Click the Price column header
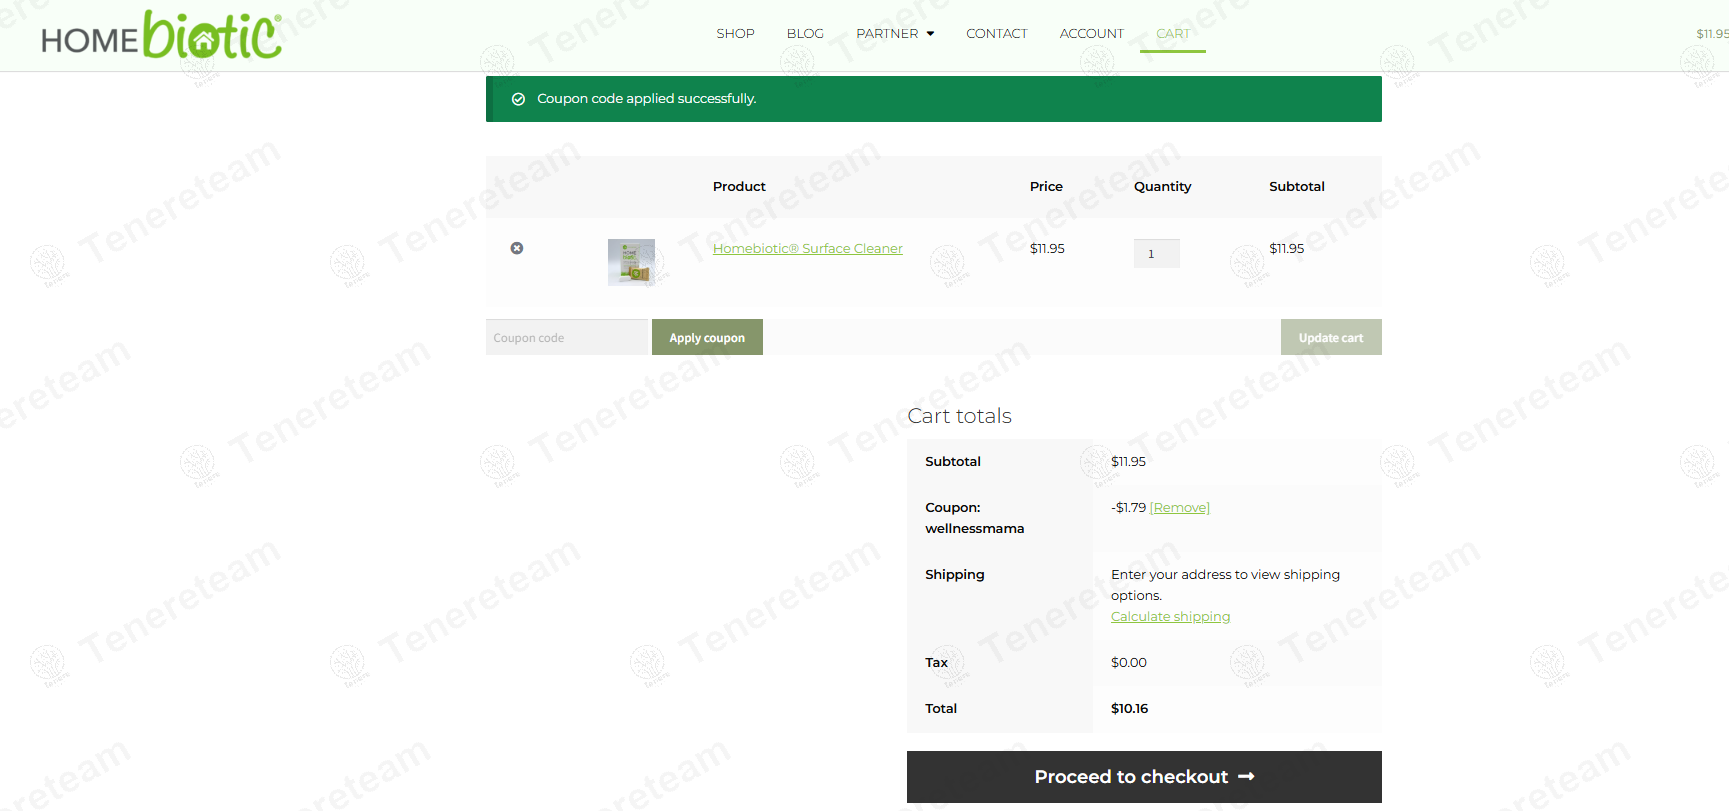Viewport: 1729px width, 811px height. (1046, 186)
